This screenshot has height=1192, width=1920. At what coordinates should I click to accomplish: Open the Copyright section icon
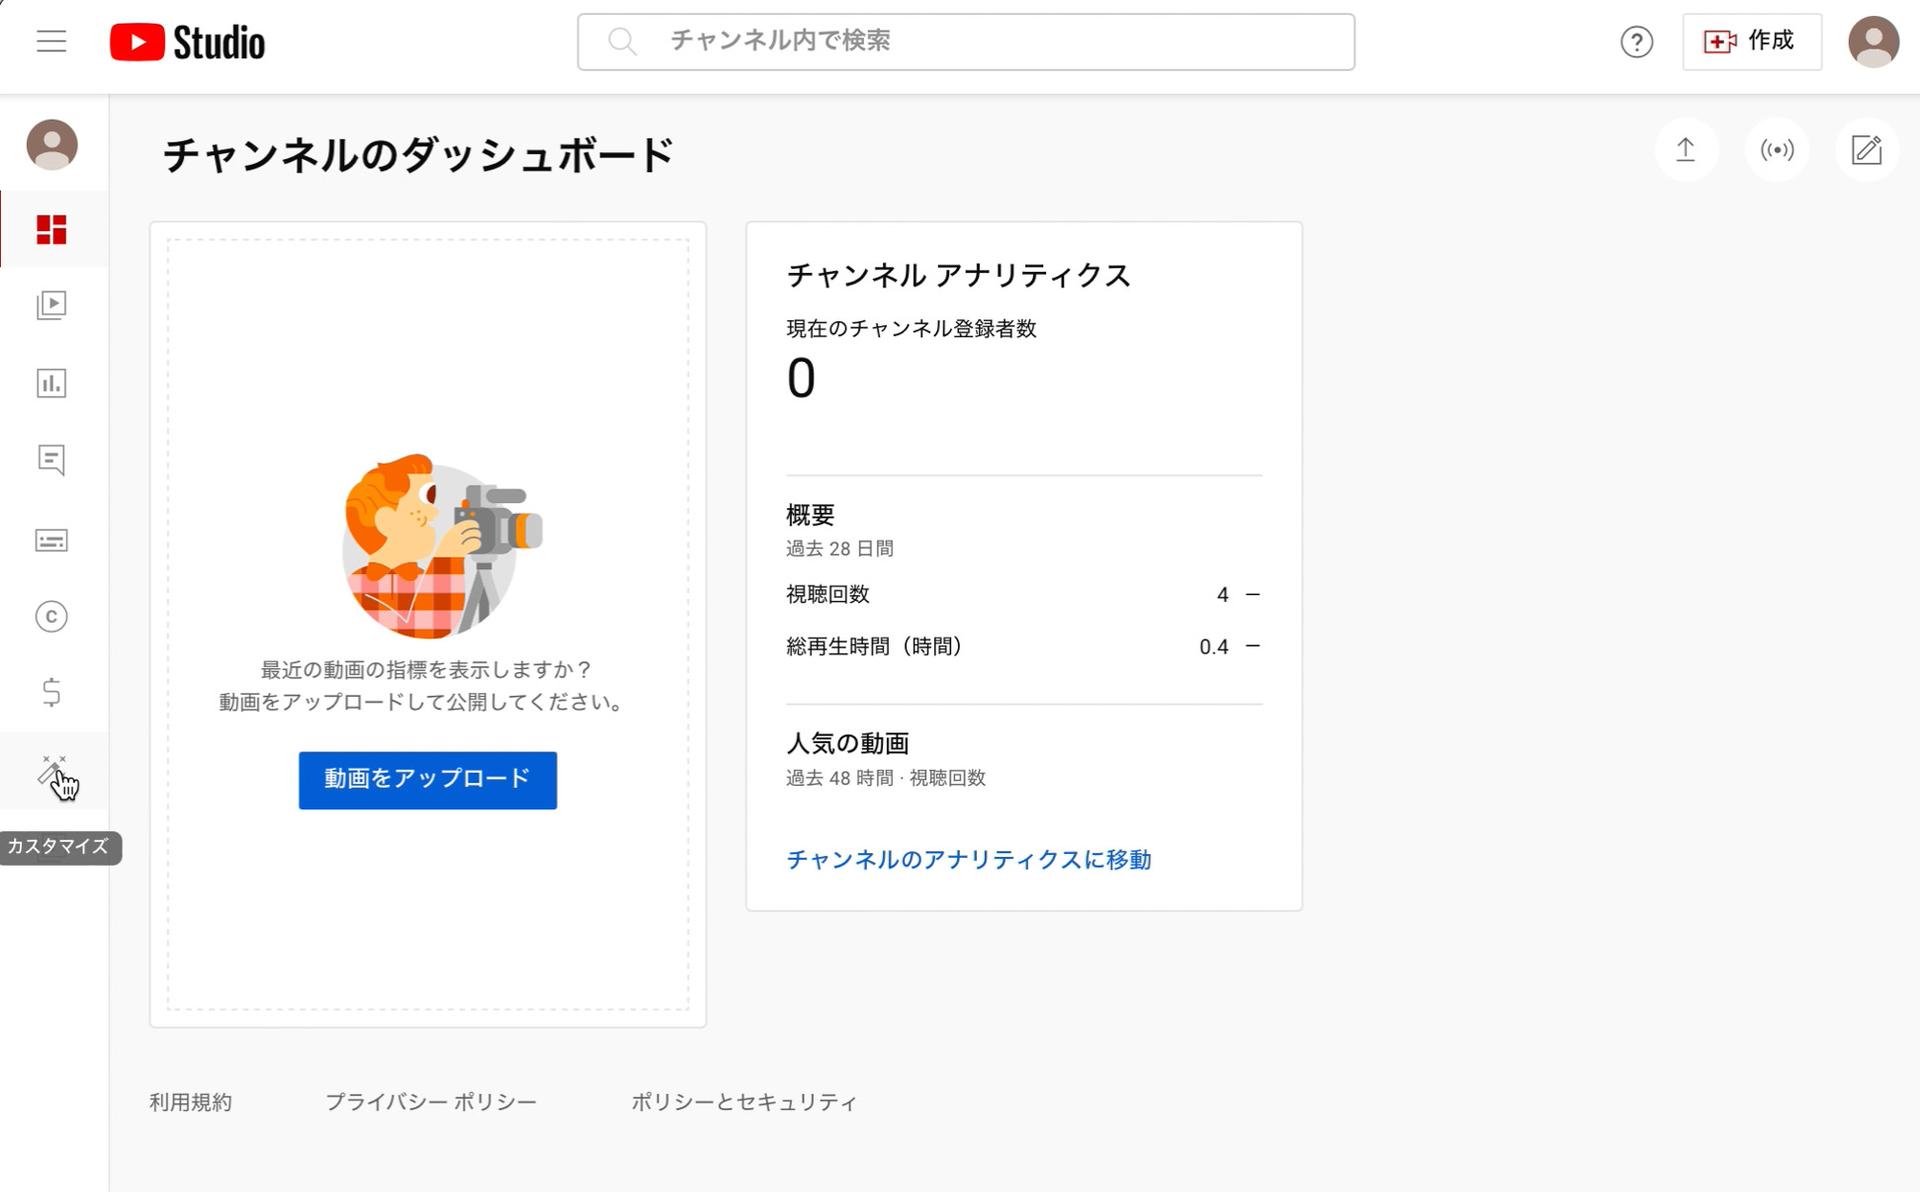pyautogui.click(x=51, y=617)
